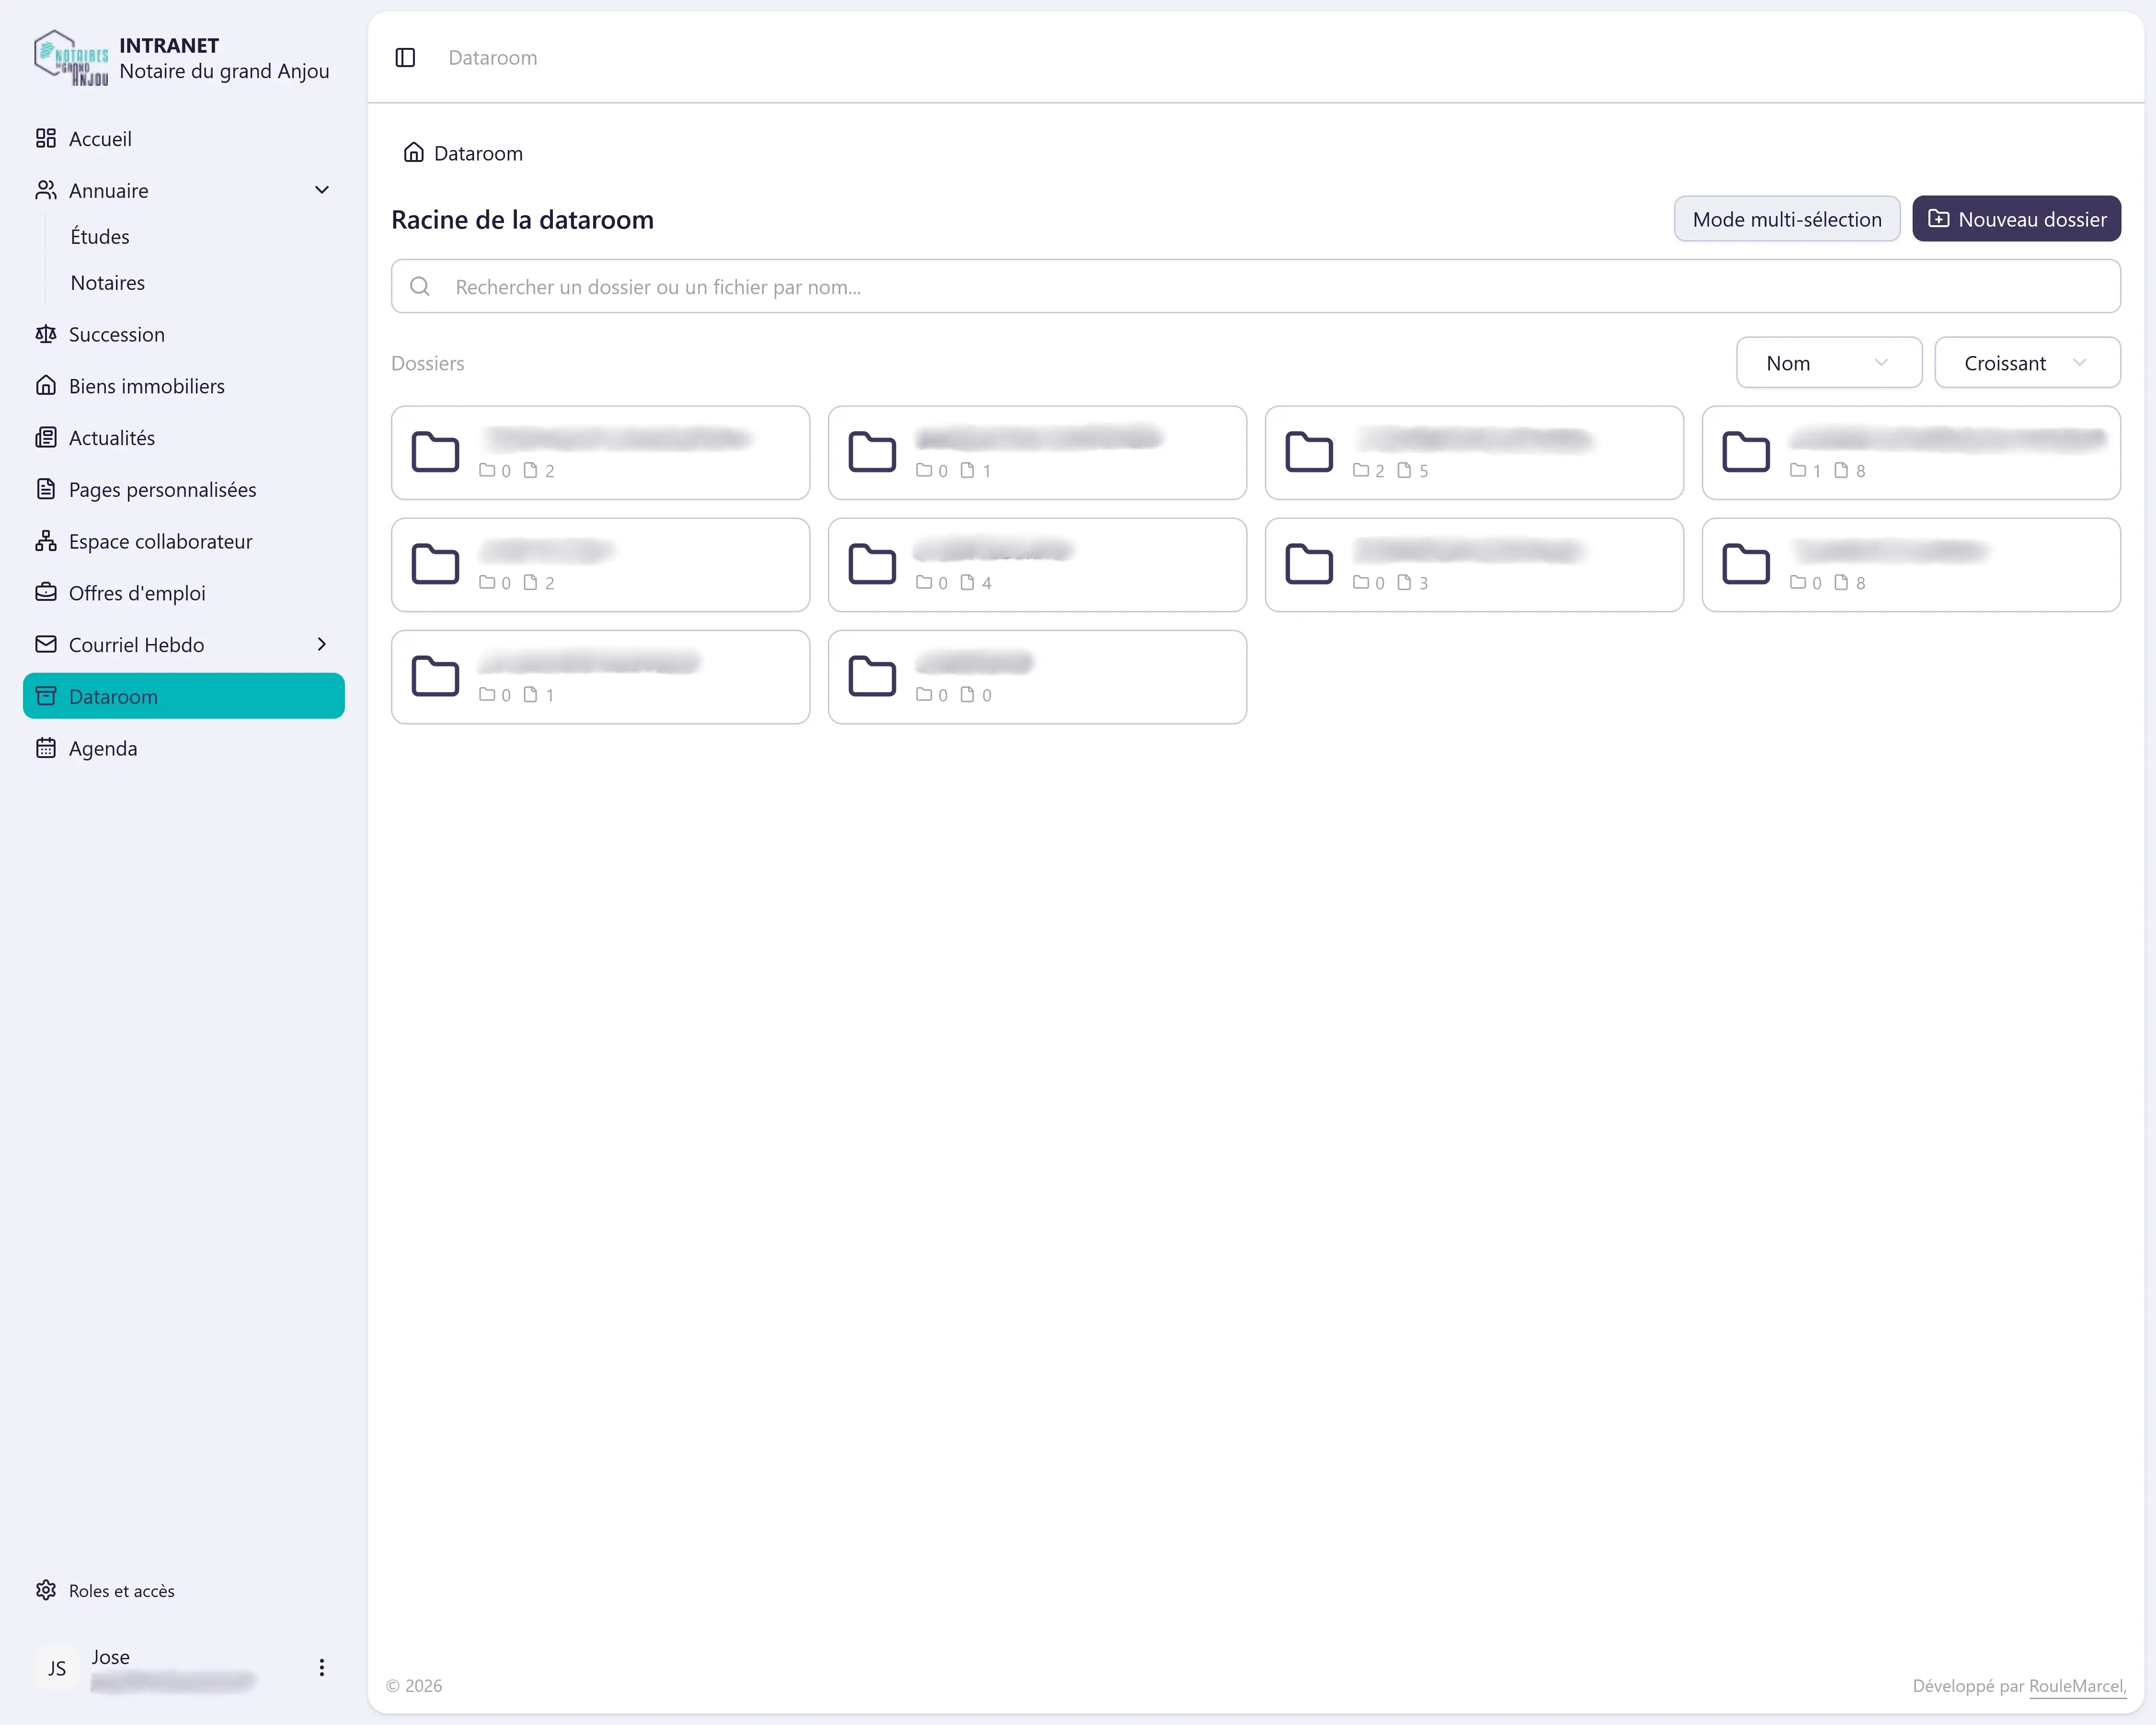Viewport: 2156px width, 1725px height.
Task: Follow the RouleMarcel link
Action: click(x=2076, y=1686)
